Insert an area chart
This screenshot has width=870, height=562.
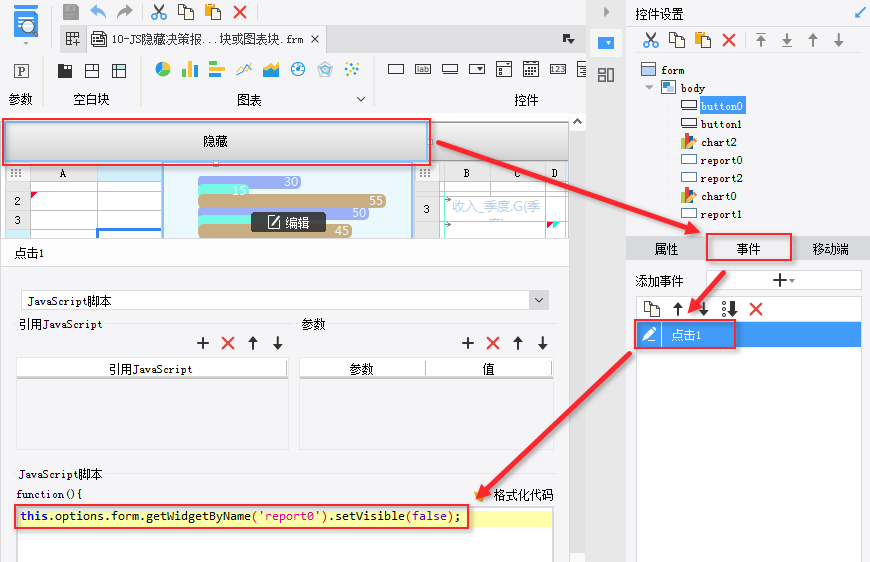tap(271, 69)
